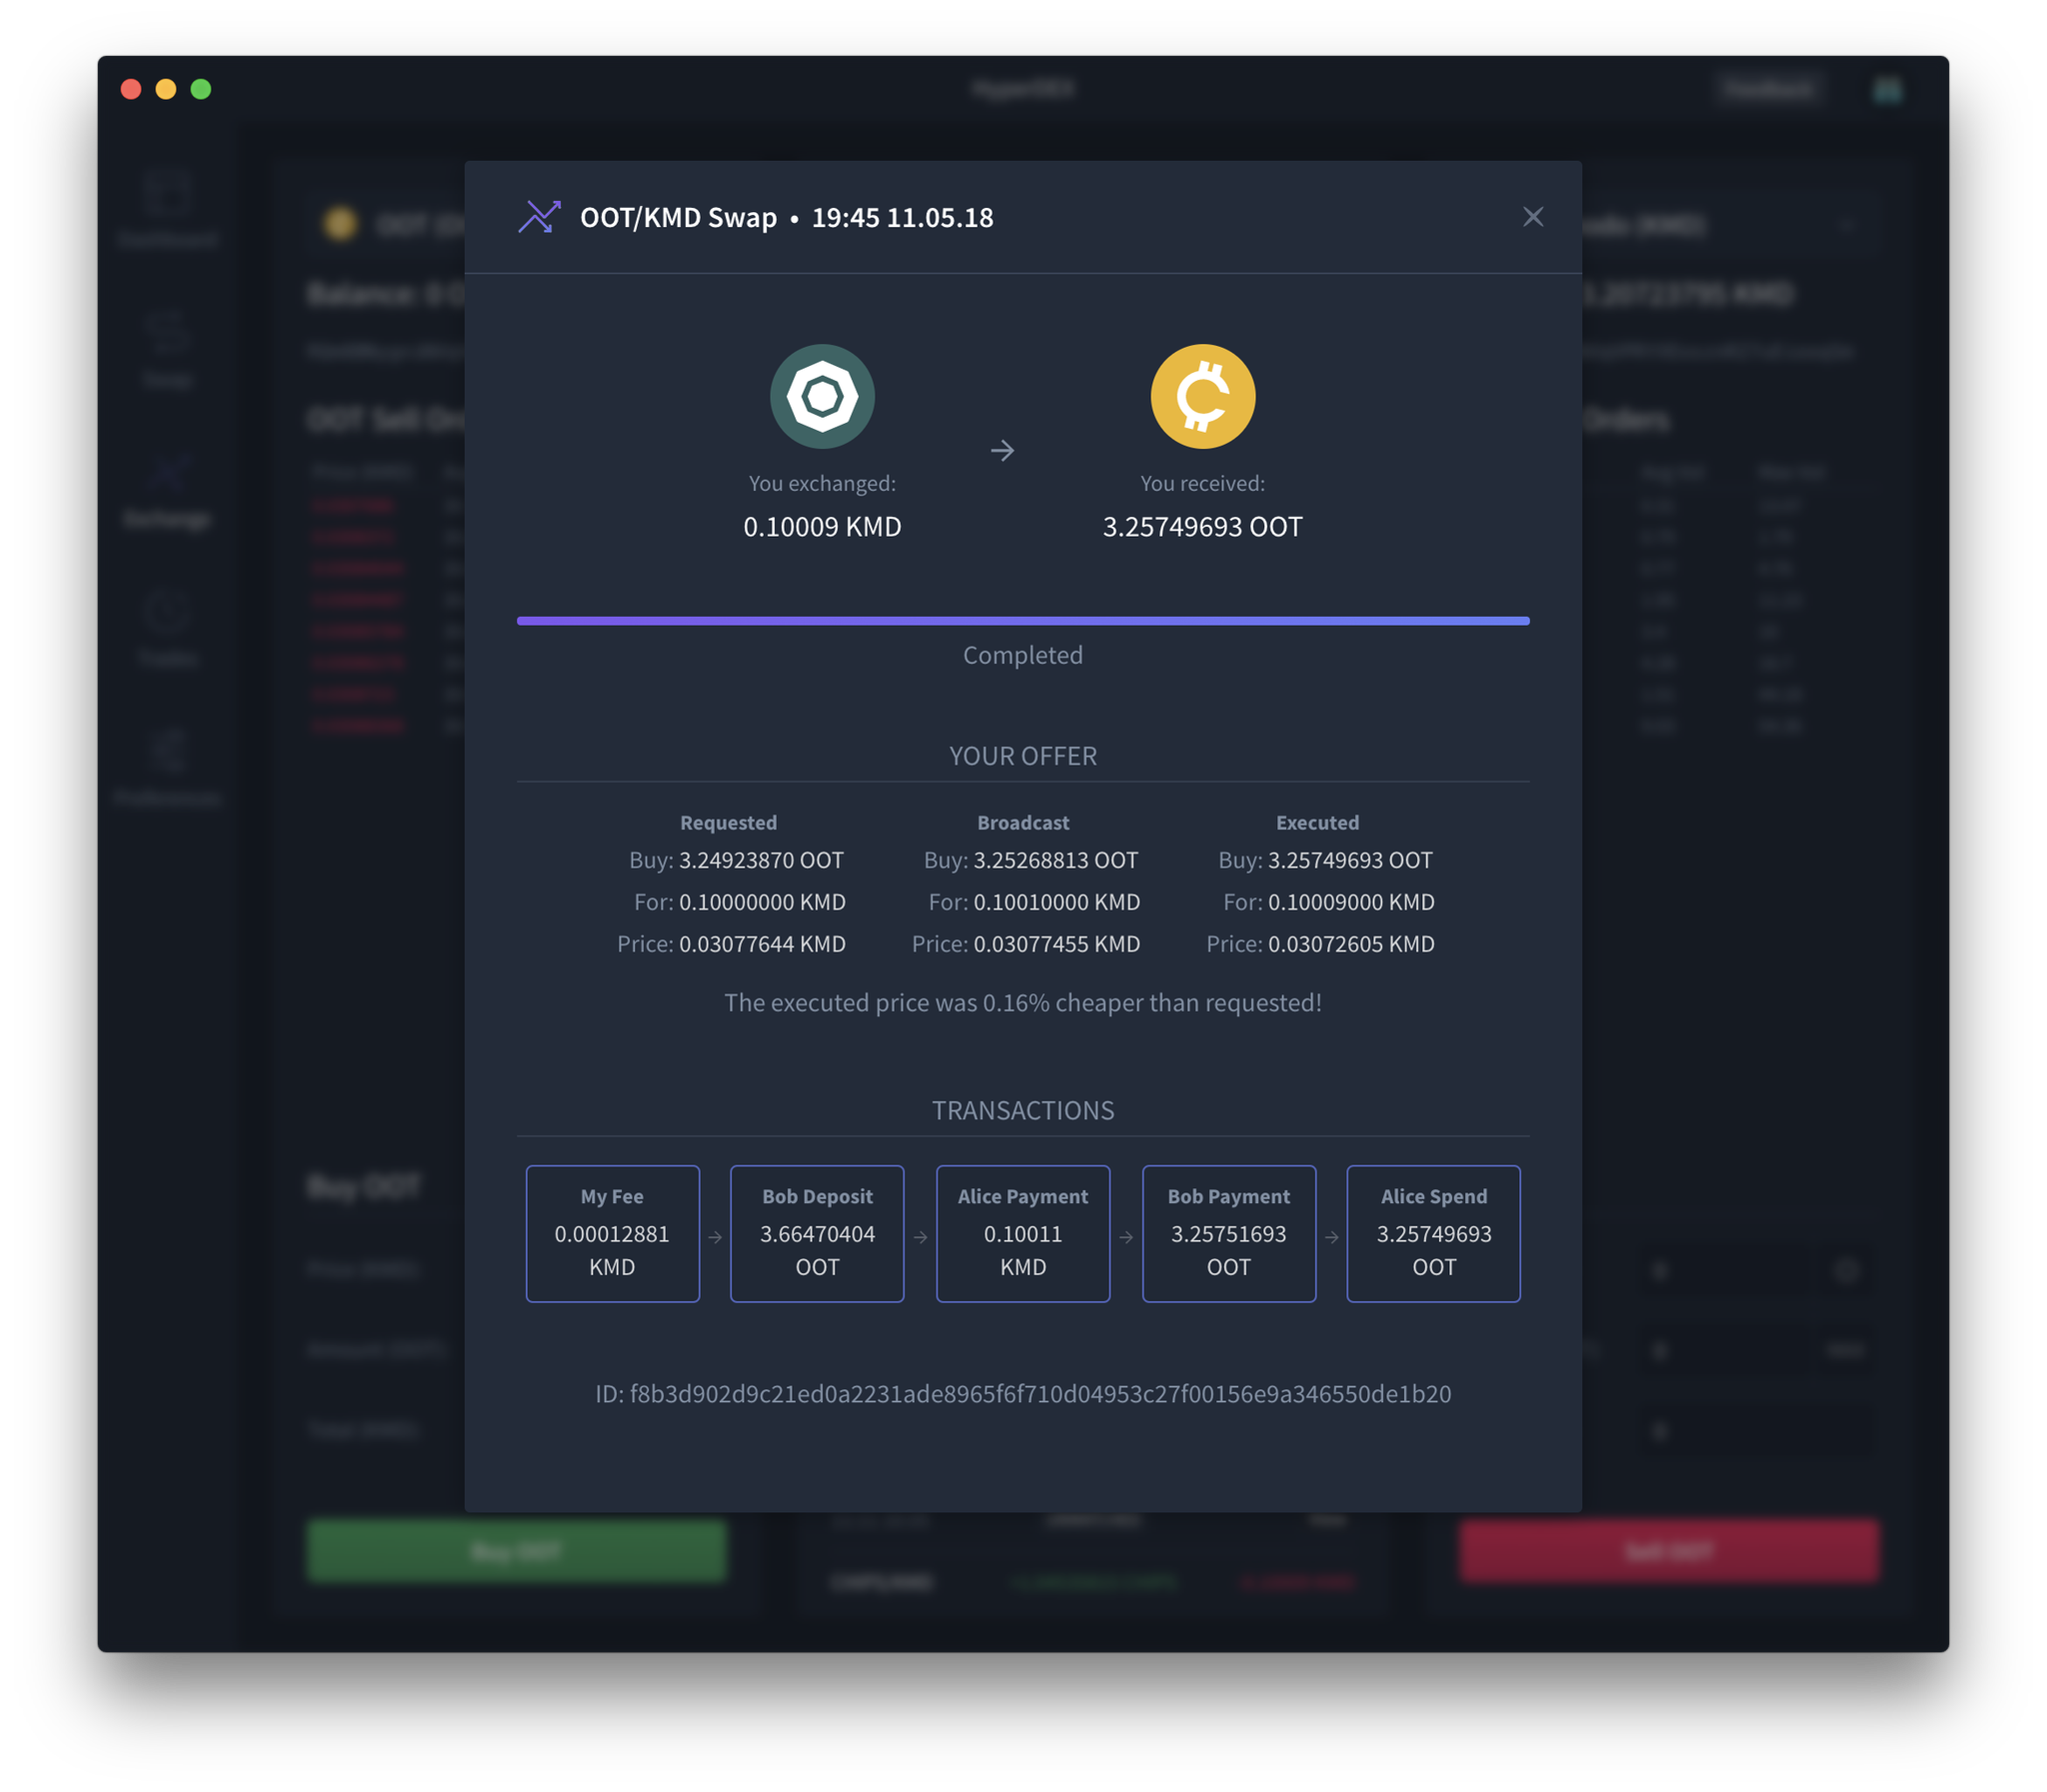Click the YOUR OFFER section heading

(1023, 756)
